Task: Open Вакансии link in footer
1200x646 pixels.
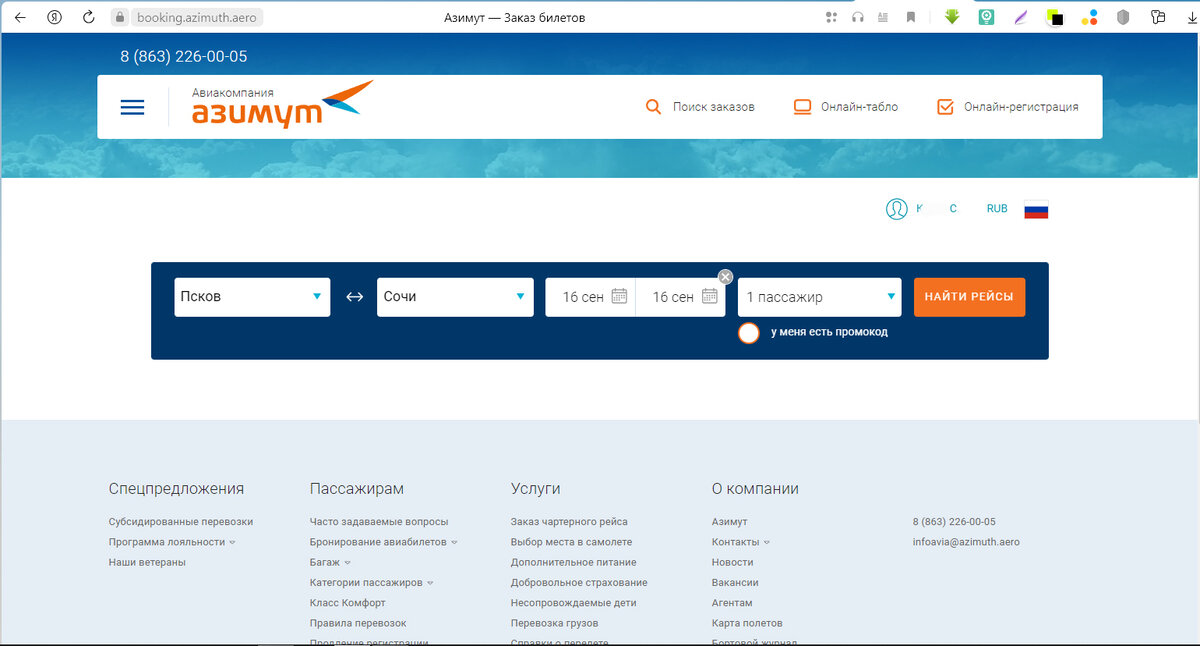Action: point(735,582)
